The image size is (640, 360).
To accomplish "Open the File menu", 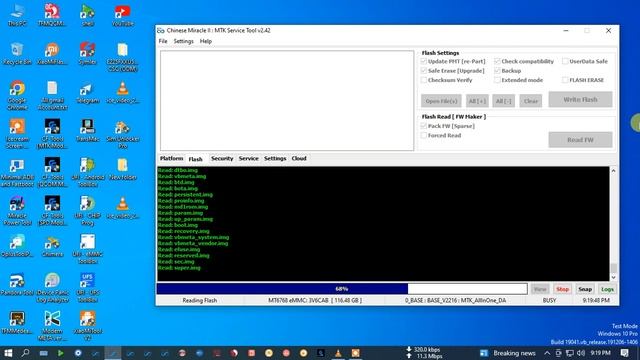I will tap(163, 41).
